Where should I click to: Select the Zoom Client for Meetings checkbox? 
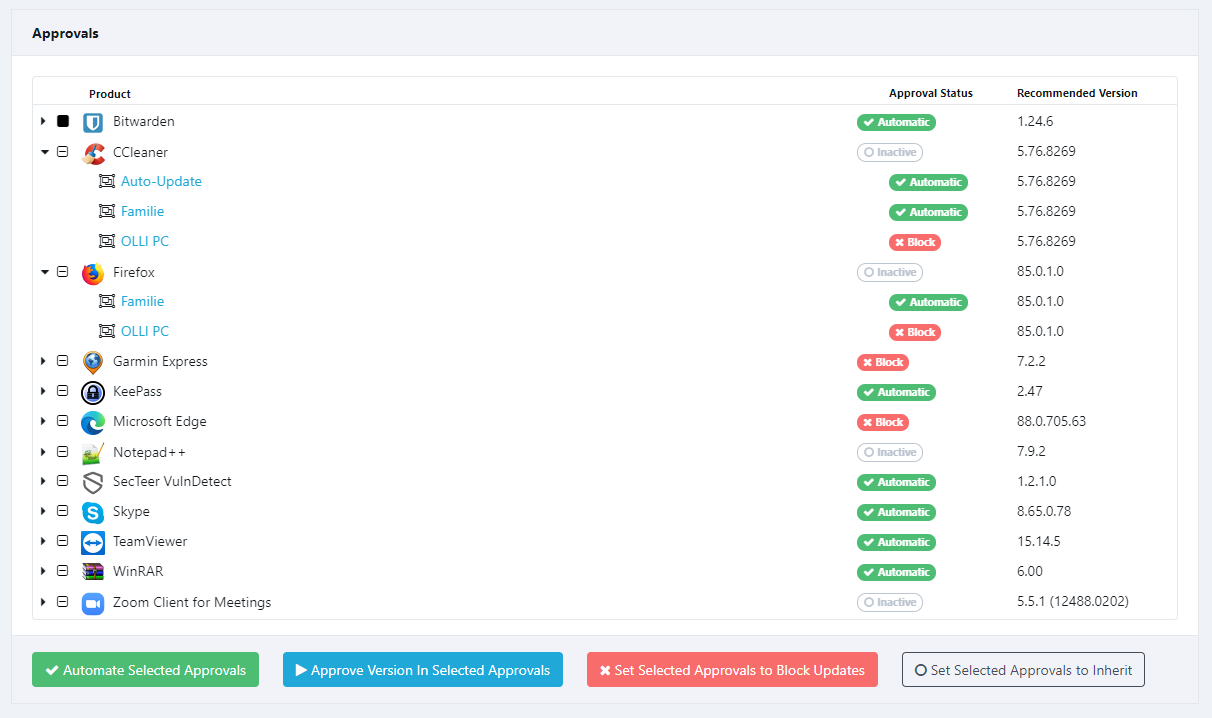coord(63,602)
